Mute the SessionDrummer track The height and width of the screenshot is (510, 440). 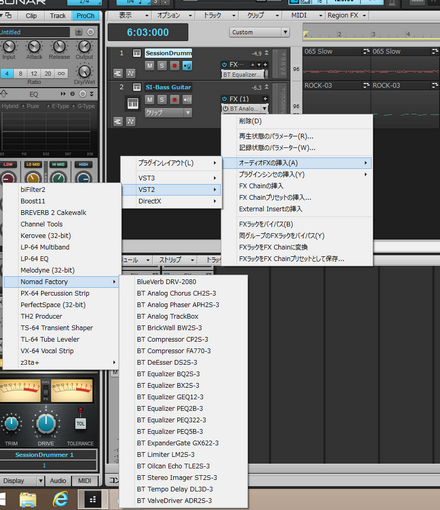[150, 66]
